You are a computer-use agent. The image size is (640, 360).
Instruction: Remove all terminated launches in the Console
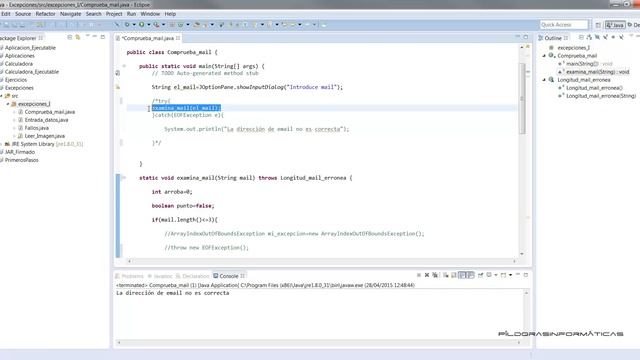tap(435, 275)
